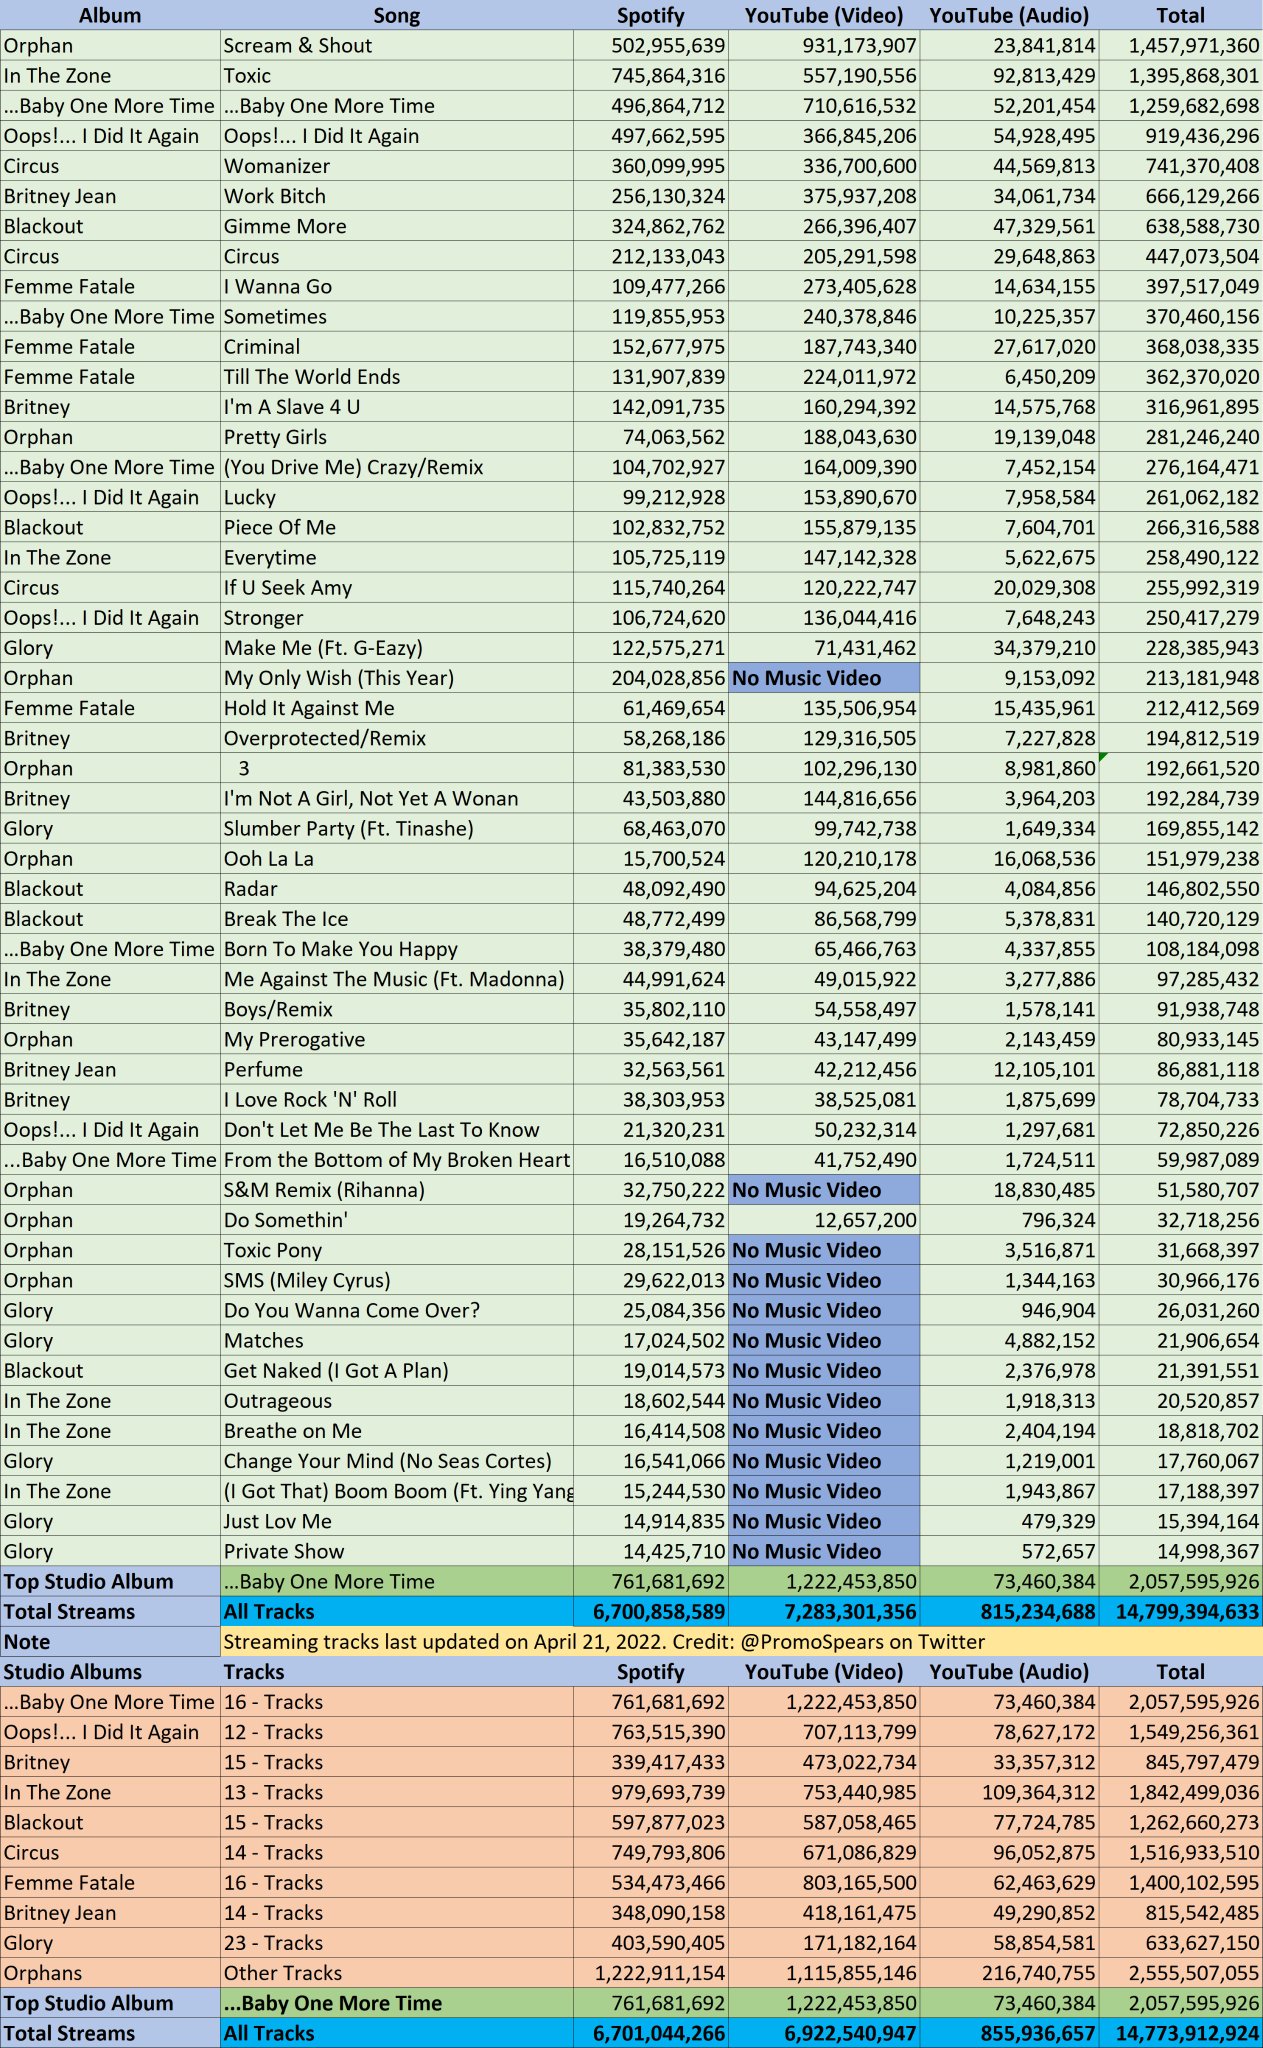This screenshot has height=2048, width=1263.
Task: Click 'Do You Wanna Come Over?' cell
Action: 397,1310
